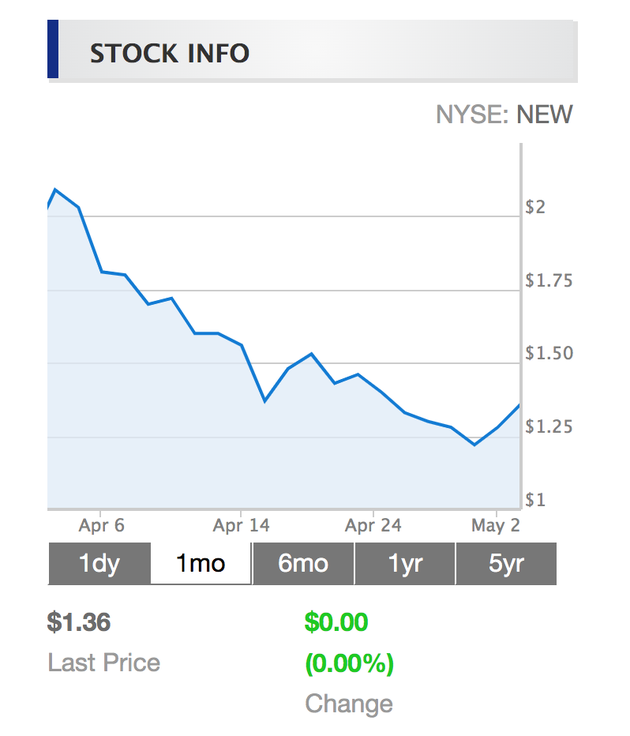Switch to the 1dy chart tab
Image resolution: width=630 pixels, height=736 pixels.
tap(99, 564)
